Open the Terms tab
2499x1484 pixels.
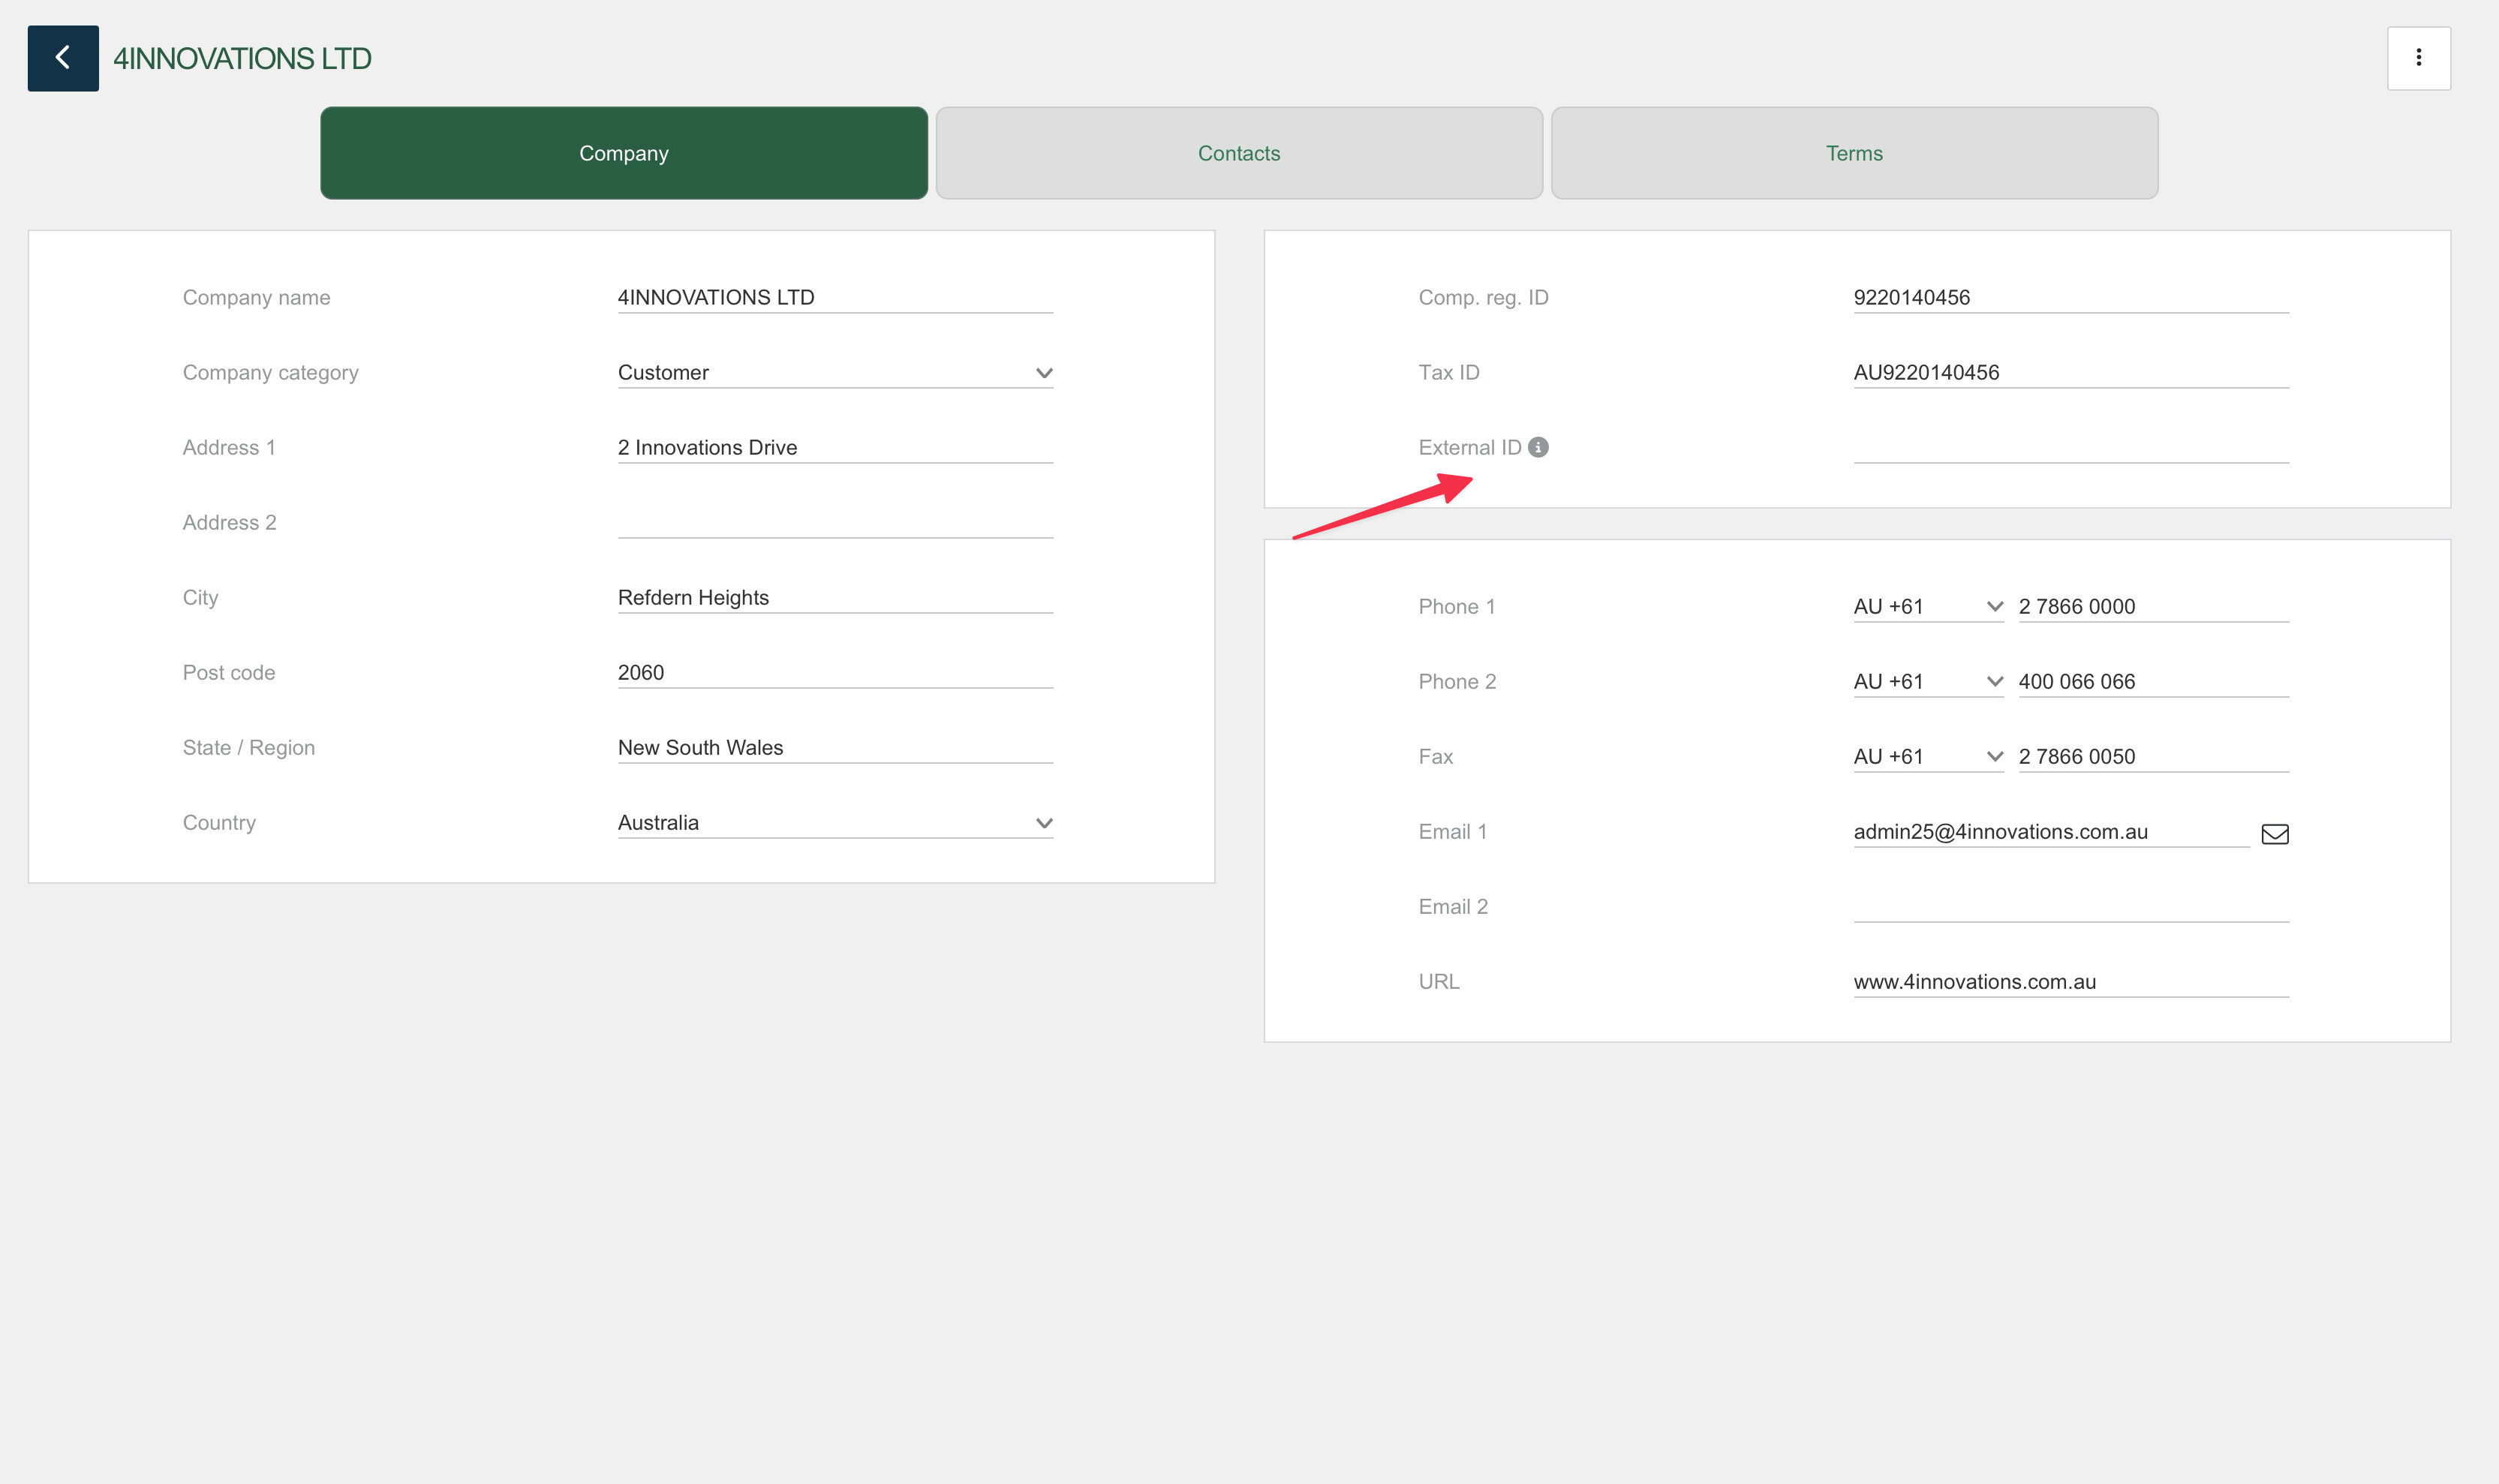pyautogui.click(x=1853, y=153)
